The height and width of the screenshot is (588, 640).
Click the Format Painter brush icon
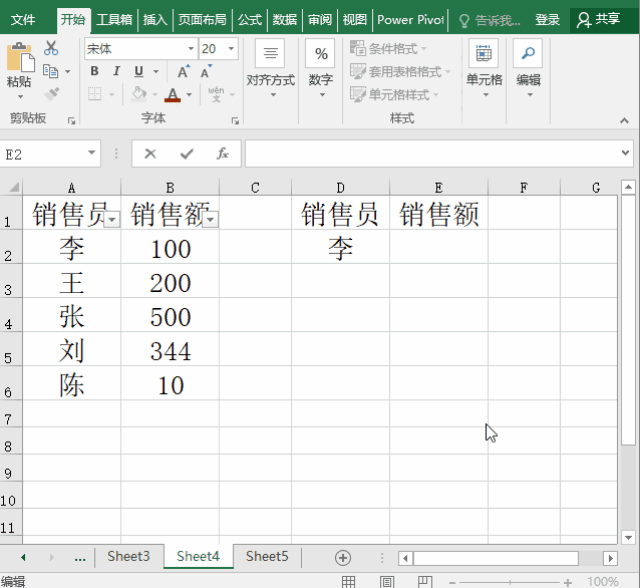click(x=51, y=94)
